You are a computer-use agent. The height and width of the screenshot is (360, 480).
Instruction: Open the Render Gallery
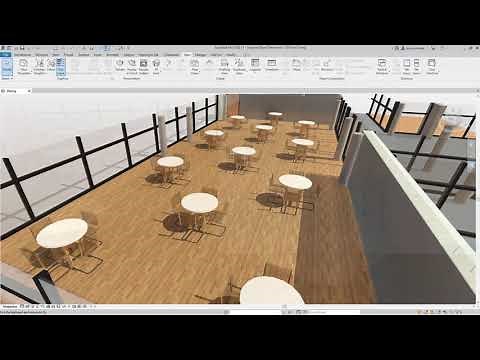point(144,66)
